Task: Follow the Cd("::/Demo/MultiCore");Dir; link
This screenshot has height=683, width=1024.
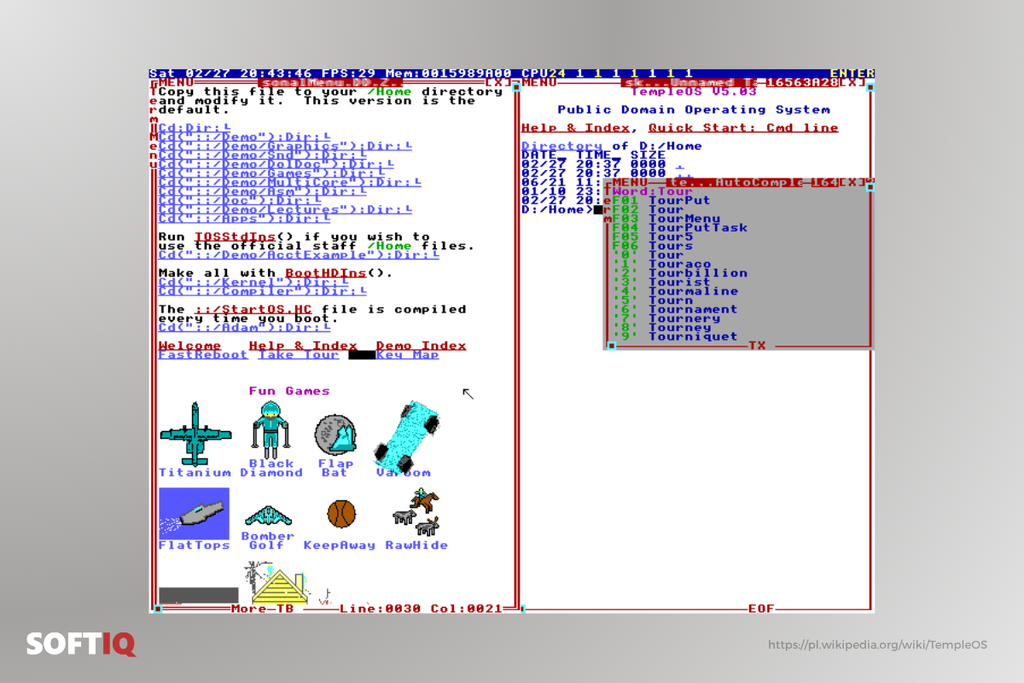Action: pos(289,183)
